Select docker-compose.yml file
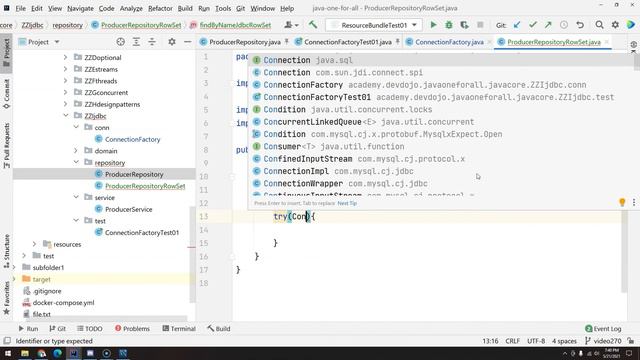Screen dimensions: 640x360 click(63, 303)
